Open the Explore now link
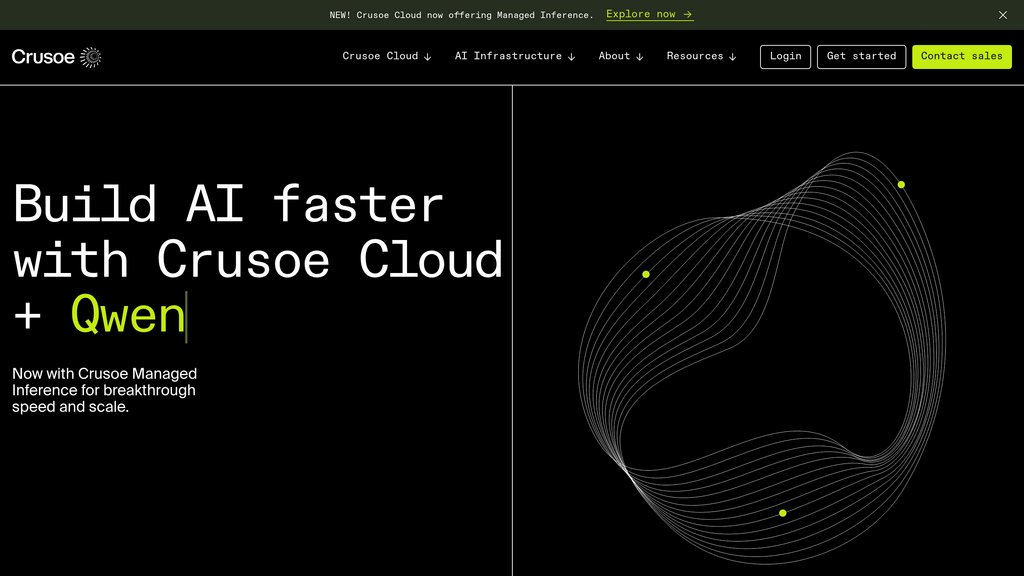 641,14
